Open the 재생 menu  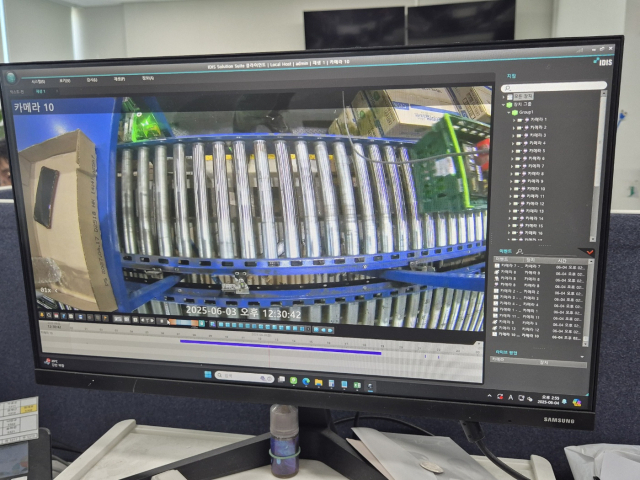[x=119, y=79]
